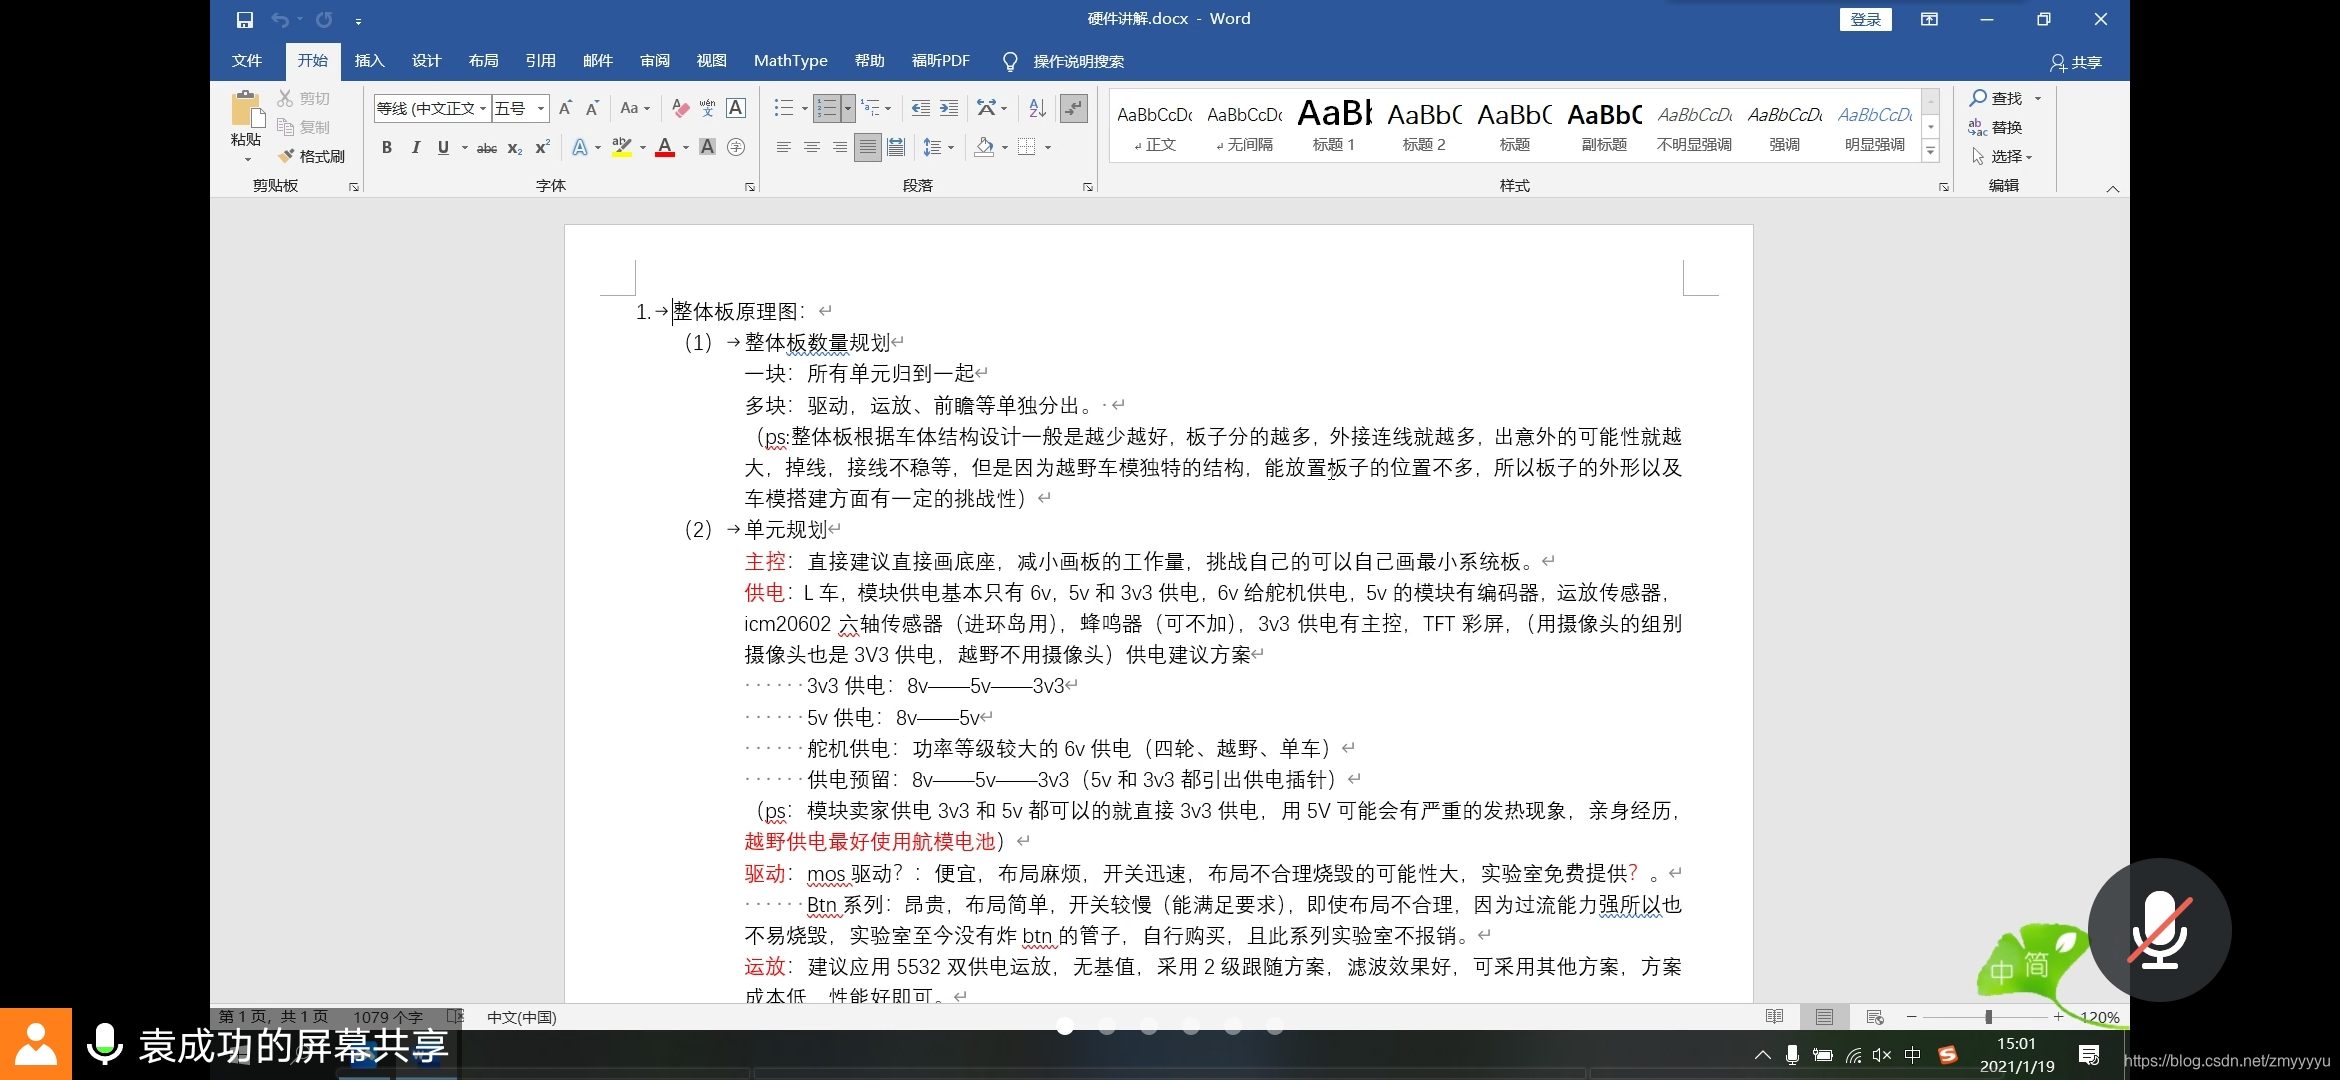Switch to Web Layout view in status bar
2340x1080 pixels.
point(1875,1017)
